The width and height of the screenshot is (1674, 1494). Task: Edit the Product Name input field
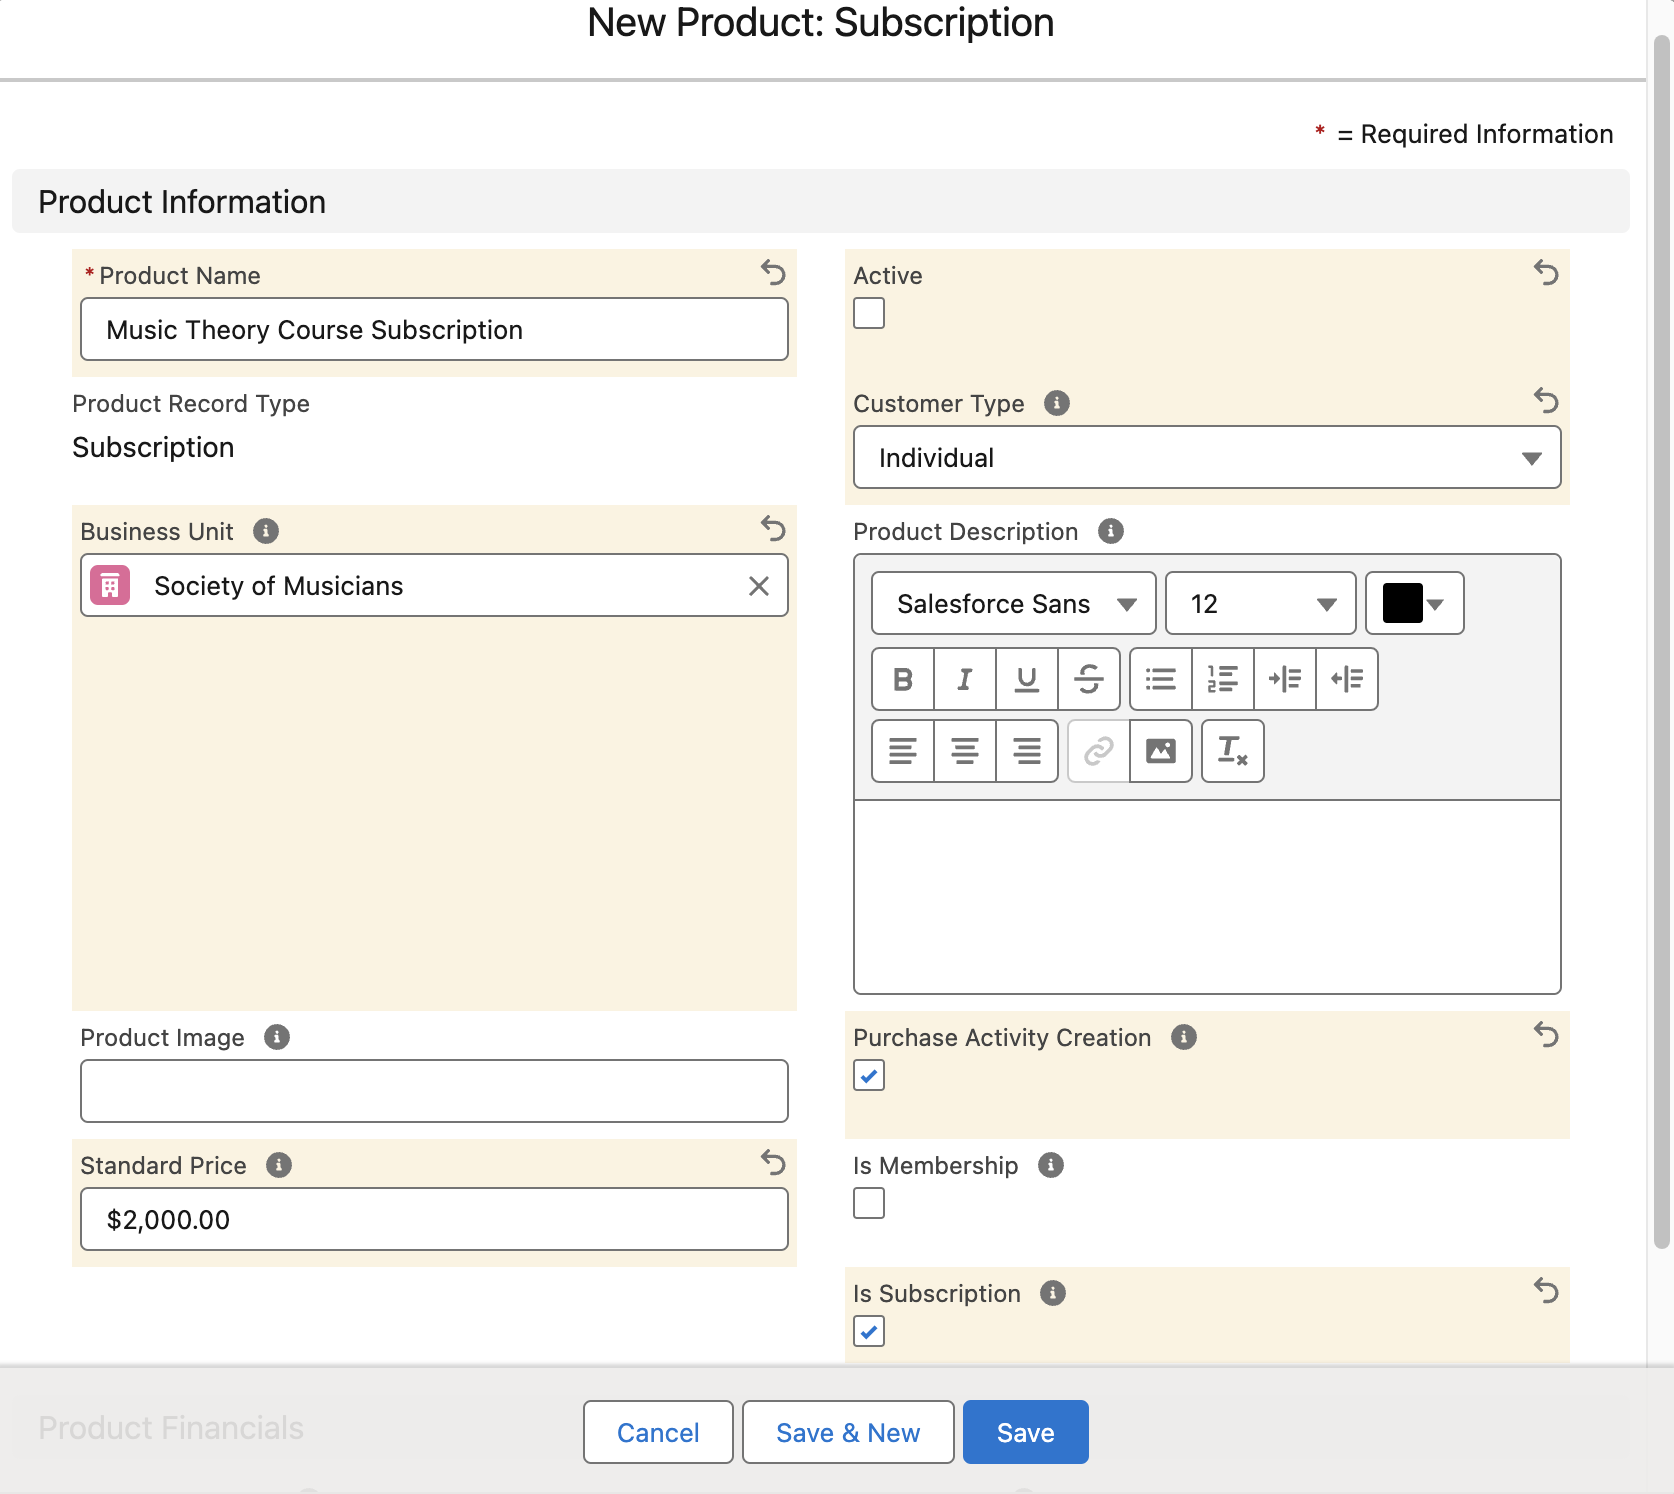[434, 329]
